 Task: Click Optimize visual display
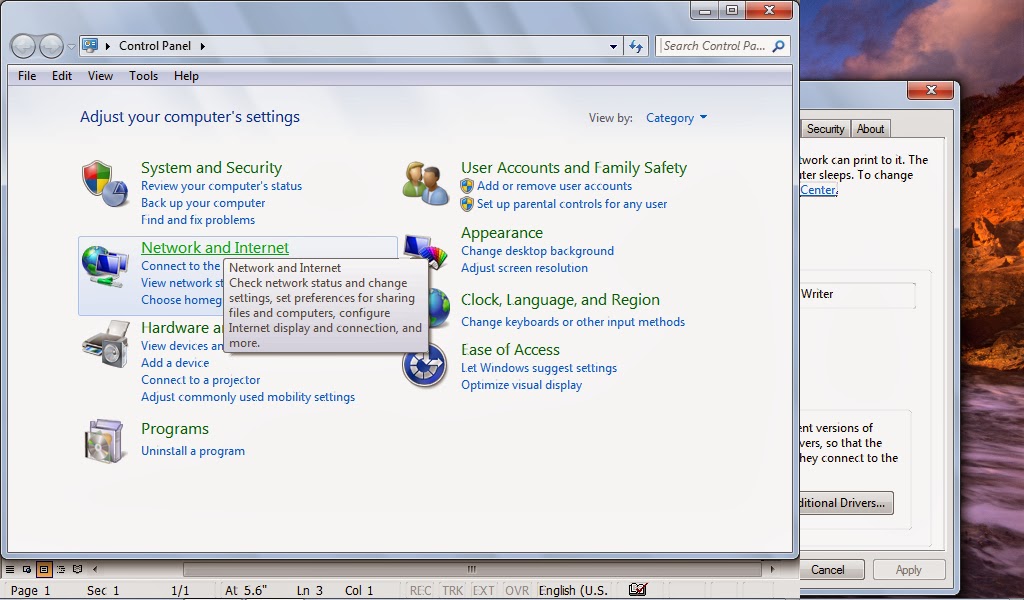521,385
